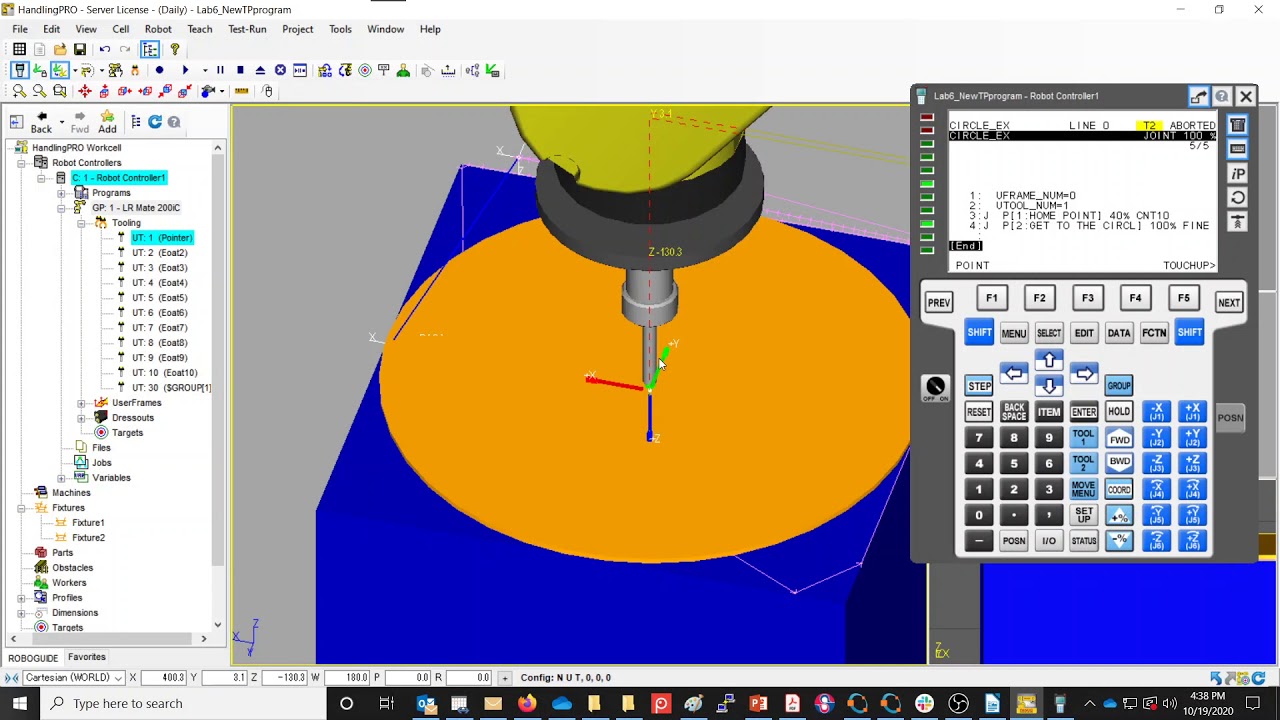1280x720 pixels.
Task: Pause the simulation run
Action: click(x=220, y=70)
